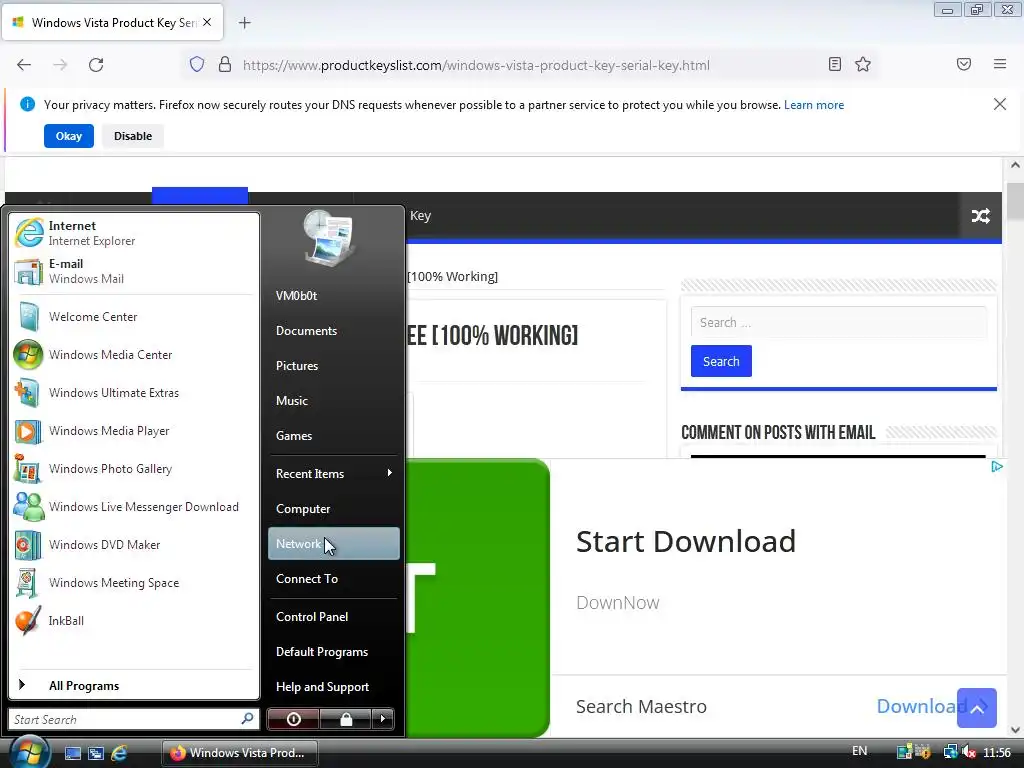The image size is (1024, 768).
Task: Launch Windows Media Center
Action: [x=134, y=355]
